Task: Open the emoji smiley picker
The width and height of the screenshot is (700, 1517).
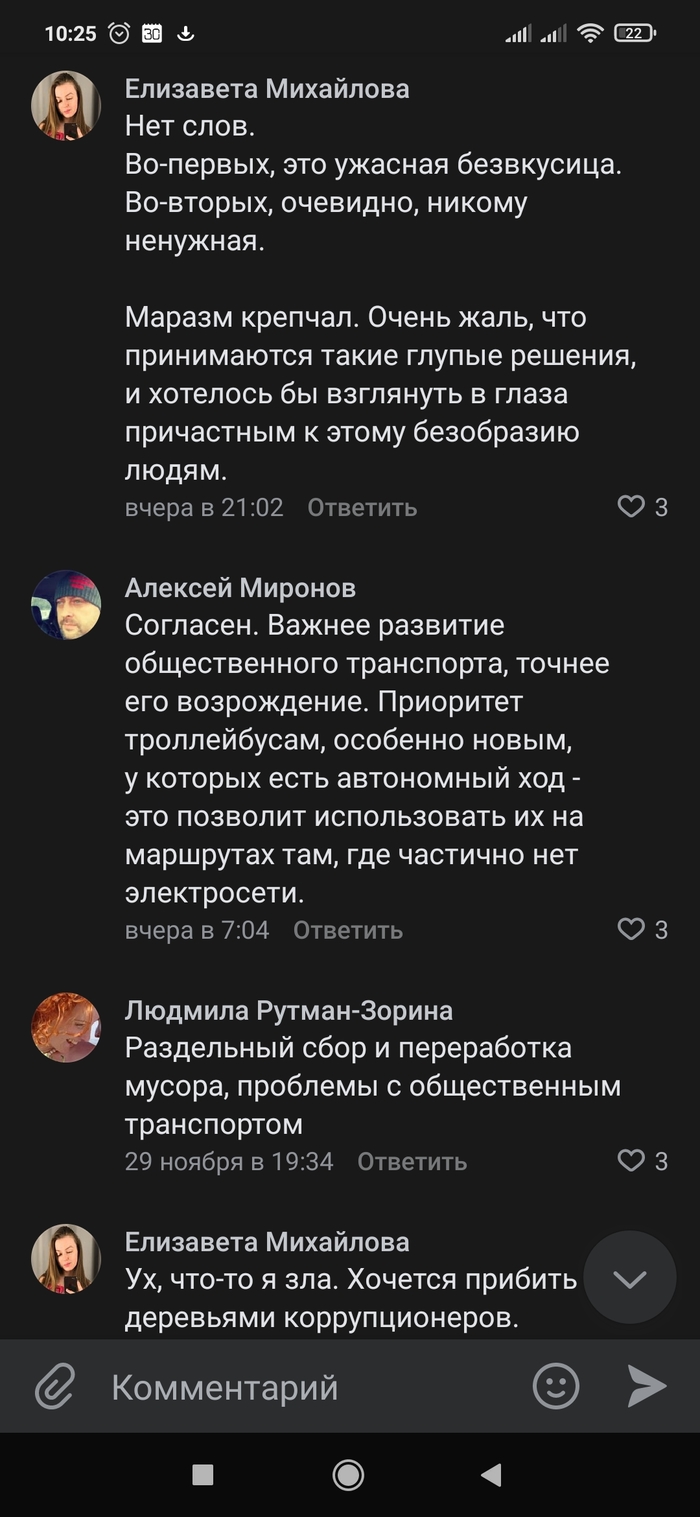Action: click(x=556, y=1386)
